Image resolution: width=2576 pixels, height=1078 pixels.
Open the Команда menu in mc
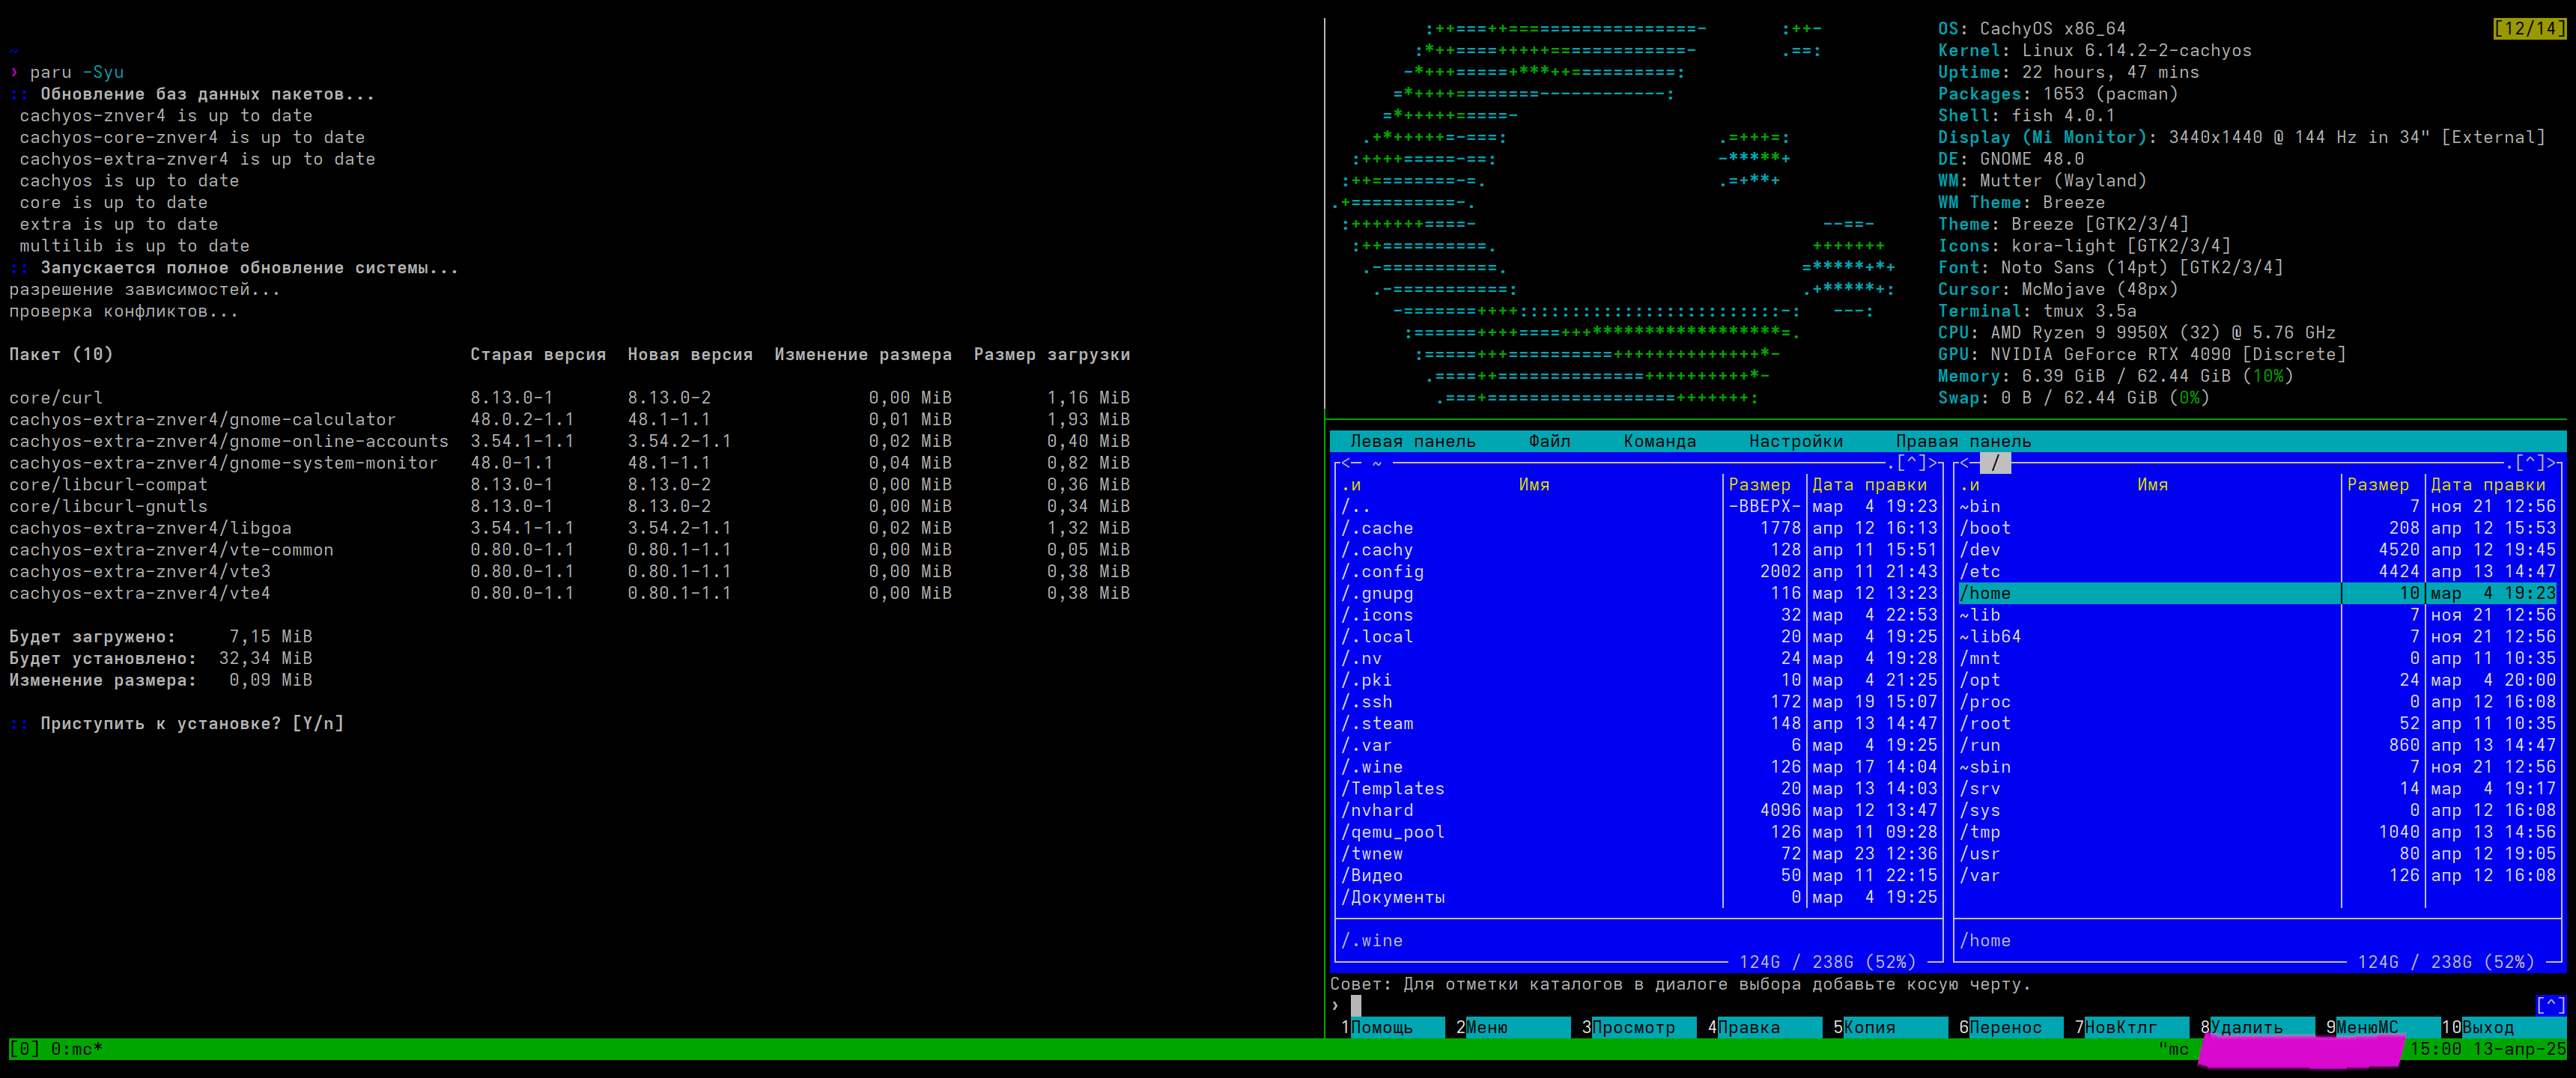[1659, 441]
